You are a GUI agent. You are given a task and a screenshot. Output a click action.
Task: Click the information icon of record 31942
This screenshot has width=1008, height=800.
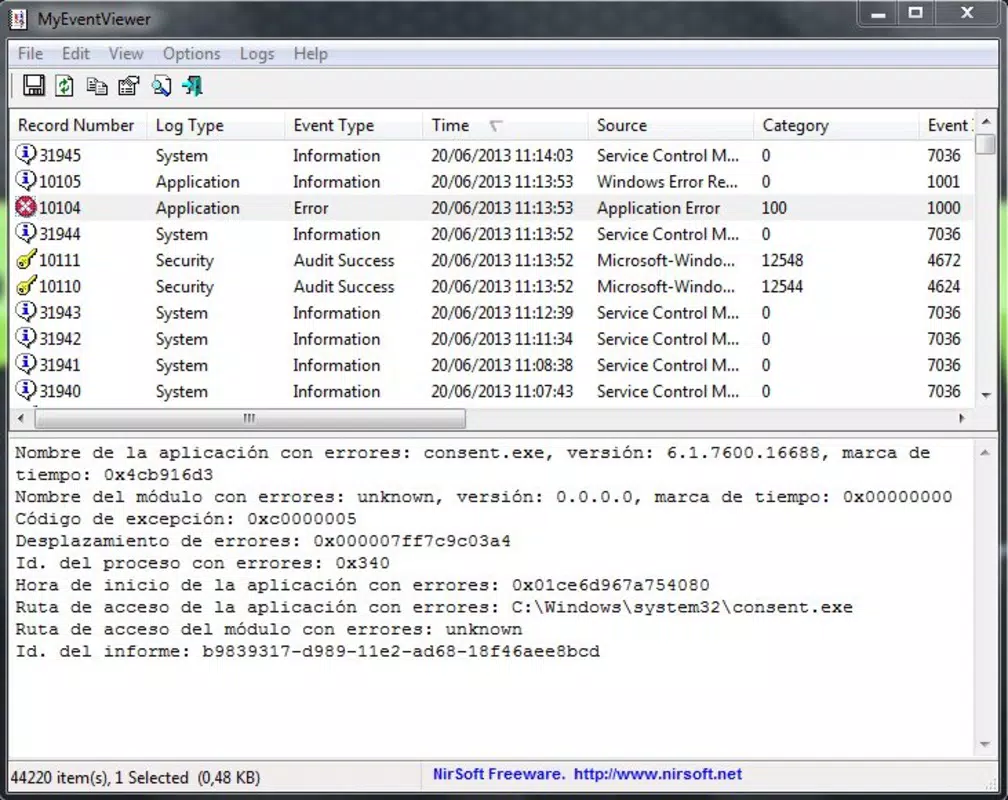click(x=26, y=338)
